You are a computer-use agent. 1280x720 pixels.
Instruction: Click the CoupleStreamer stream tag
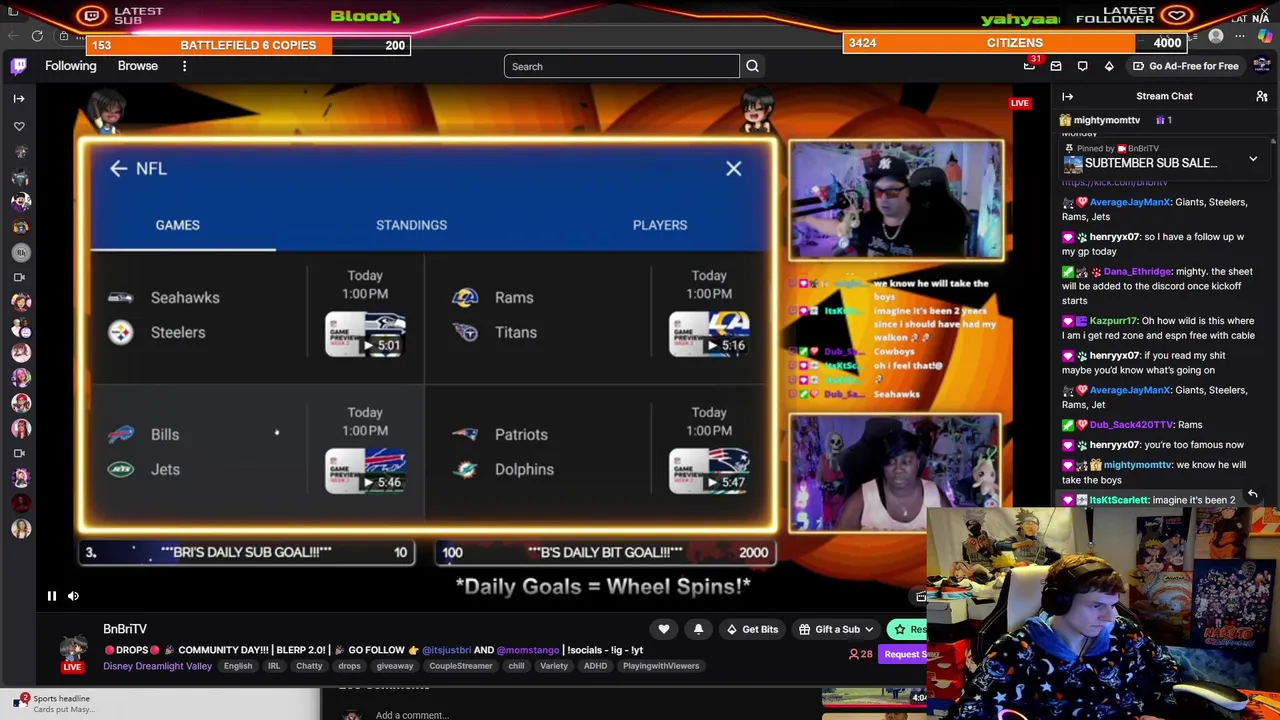461,666
